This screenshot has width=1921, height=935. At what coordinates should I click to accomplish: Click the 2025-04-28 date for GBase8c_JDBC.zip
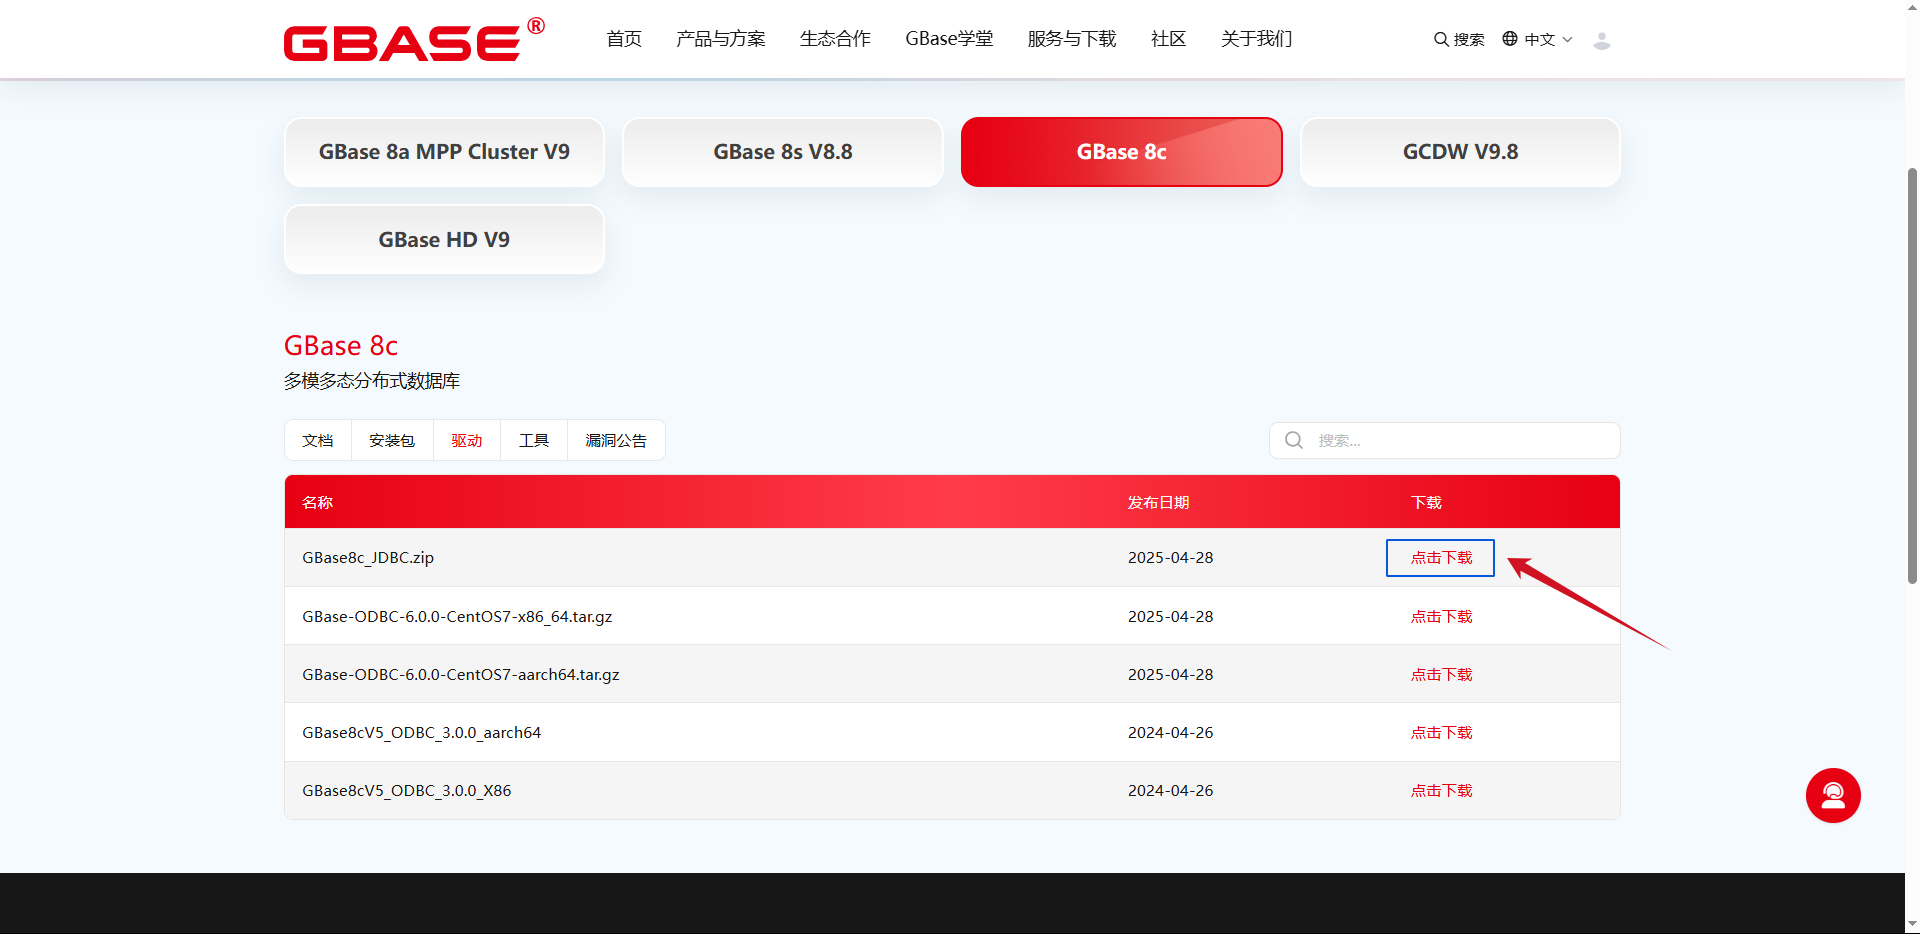(x=1171, y=558)
